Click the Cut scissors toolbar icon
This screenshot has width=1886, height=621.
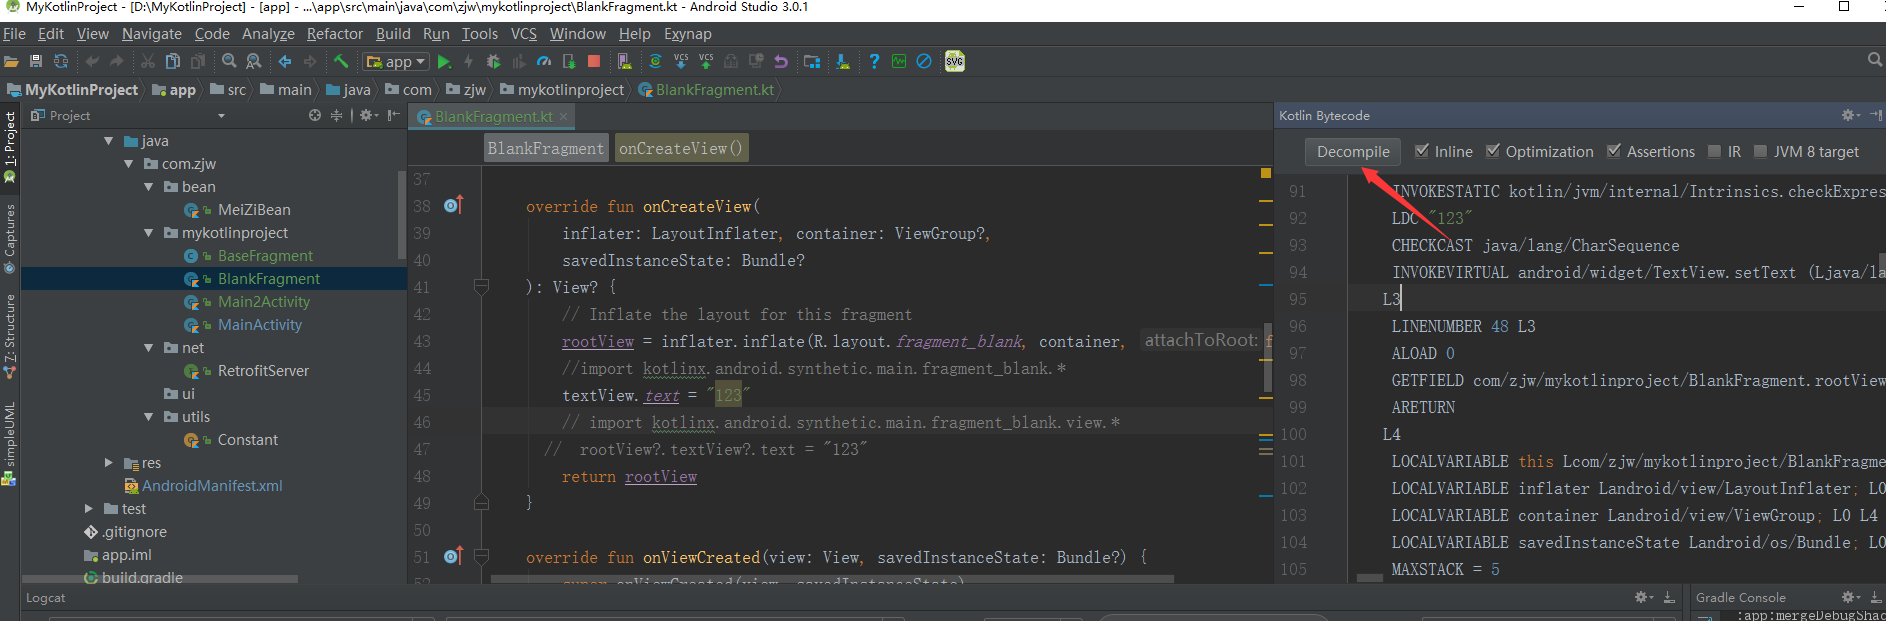(148, 61)
